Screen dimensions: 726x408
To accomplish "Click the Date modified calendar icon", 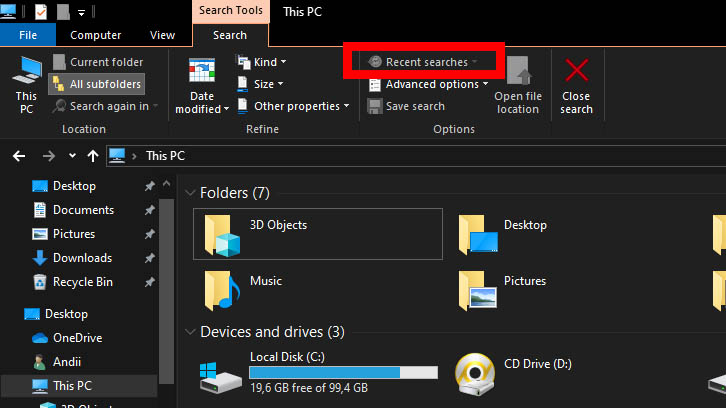I will (x=202, y=72).
